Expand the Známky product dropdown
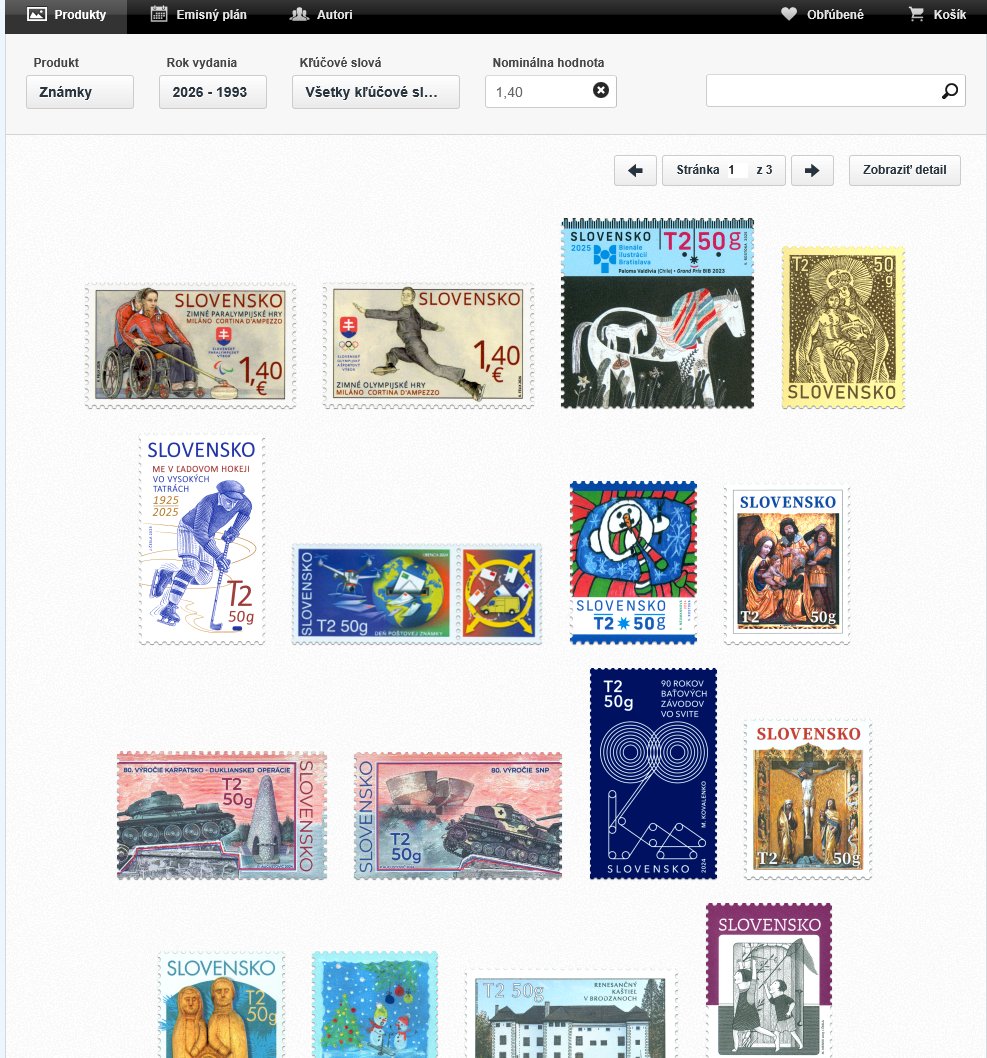The height and width of the screenshot is (1058, 987). click(x=80, y=92)
